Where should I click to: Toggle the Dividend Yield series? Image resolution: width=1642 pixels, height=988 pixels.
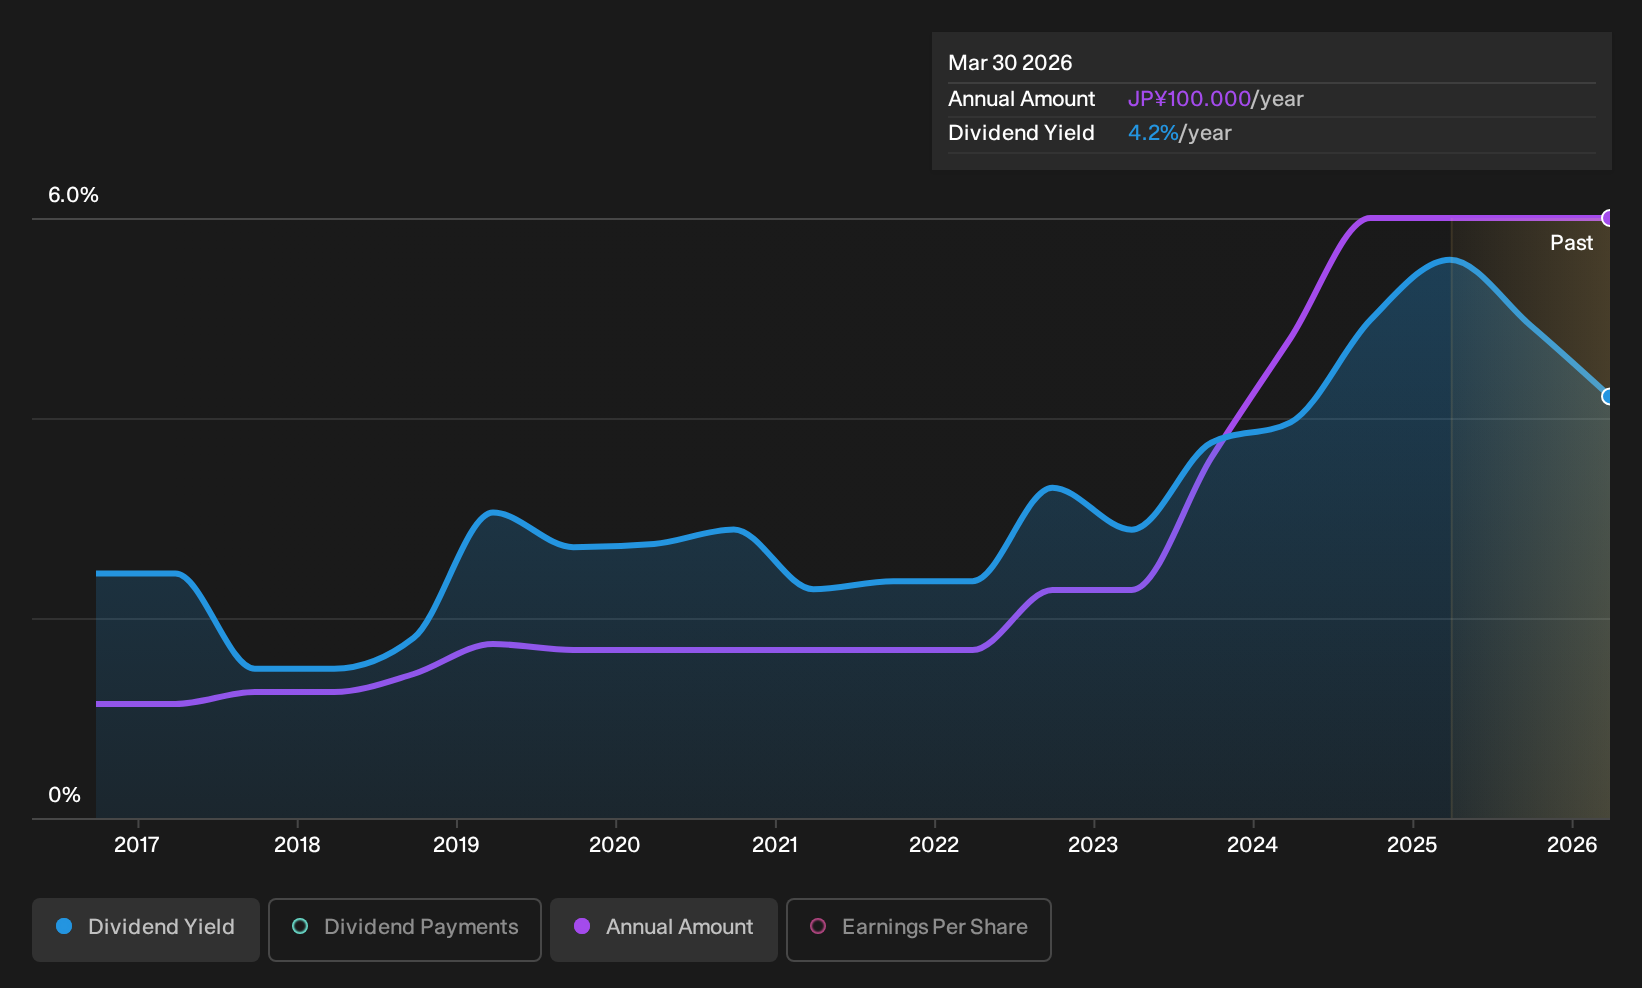tap(146, 929)
